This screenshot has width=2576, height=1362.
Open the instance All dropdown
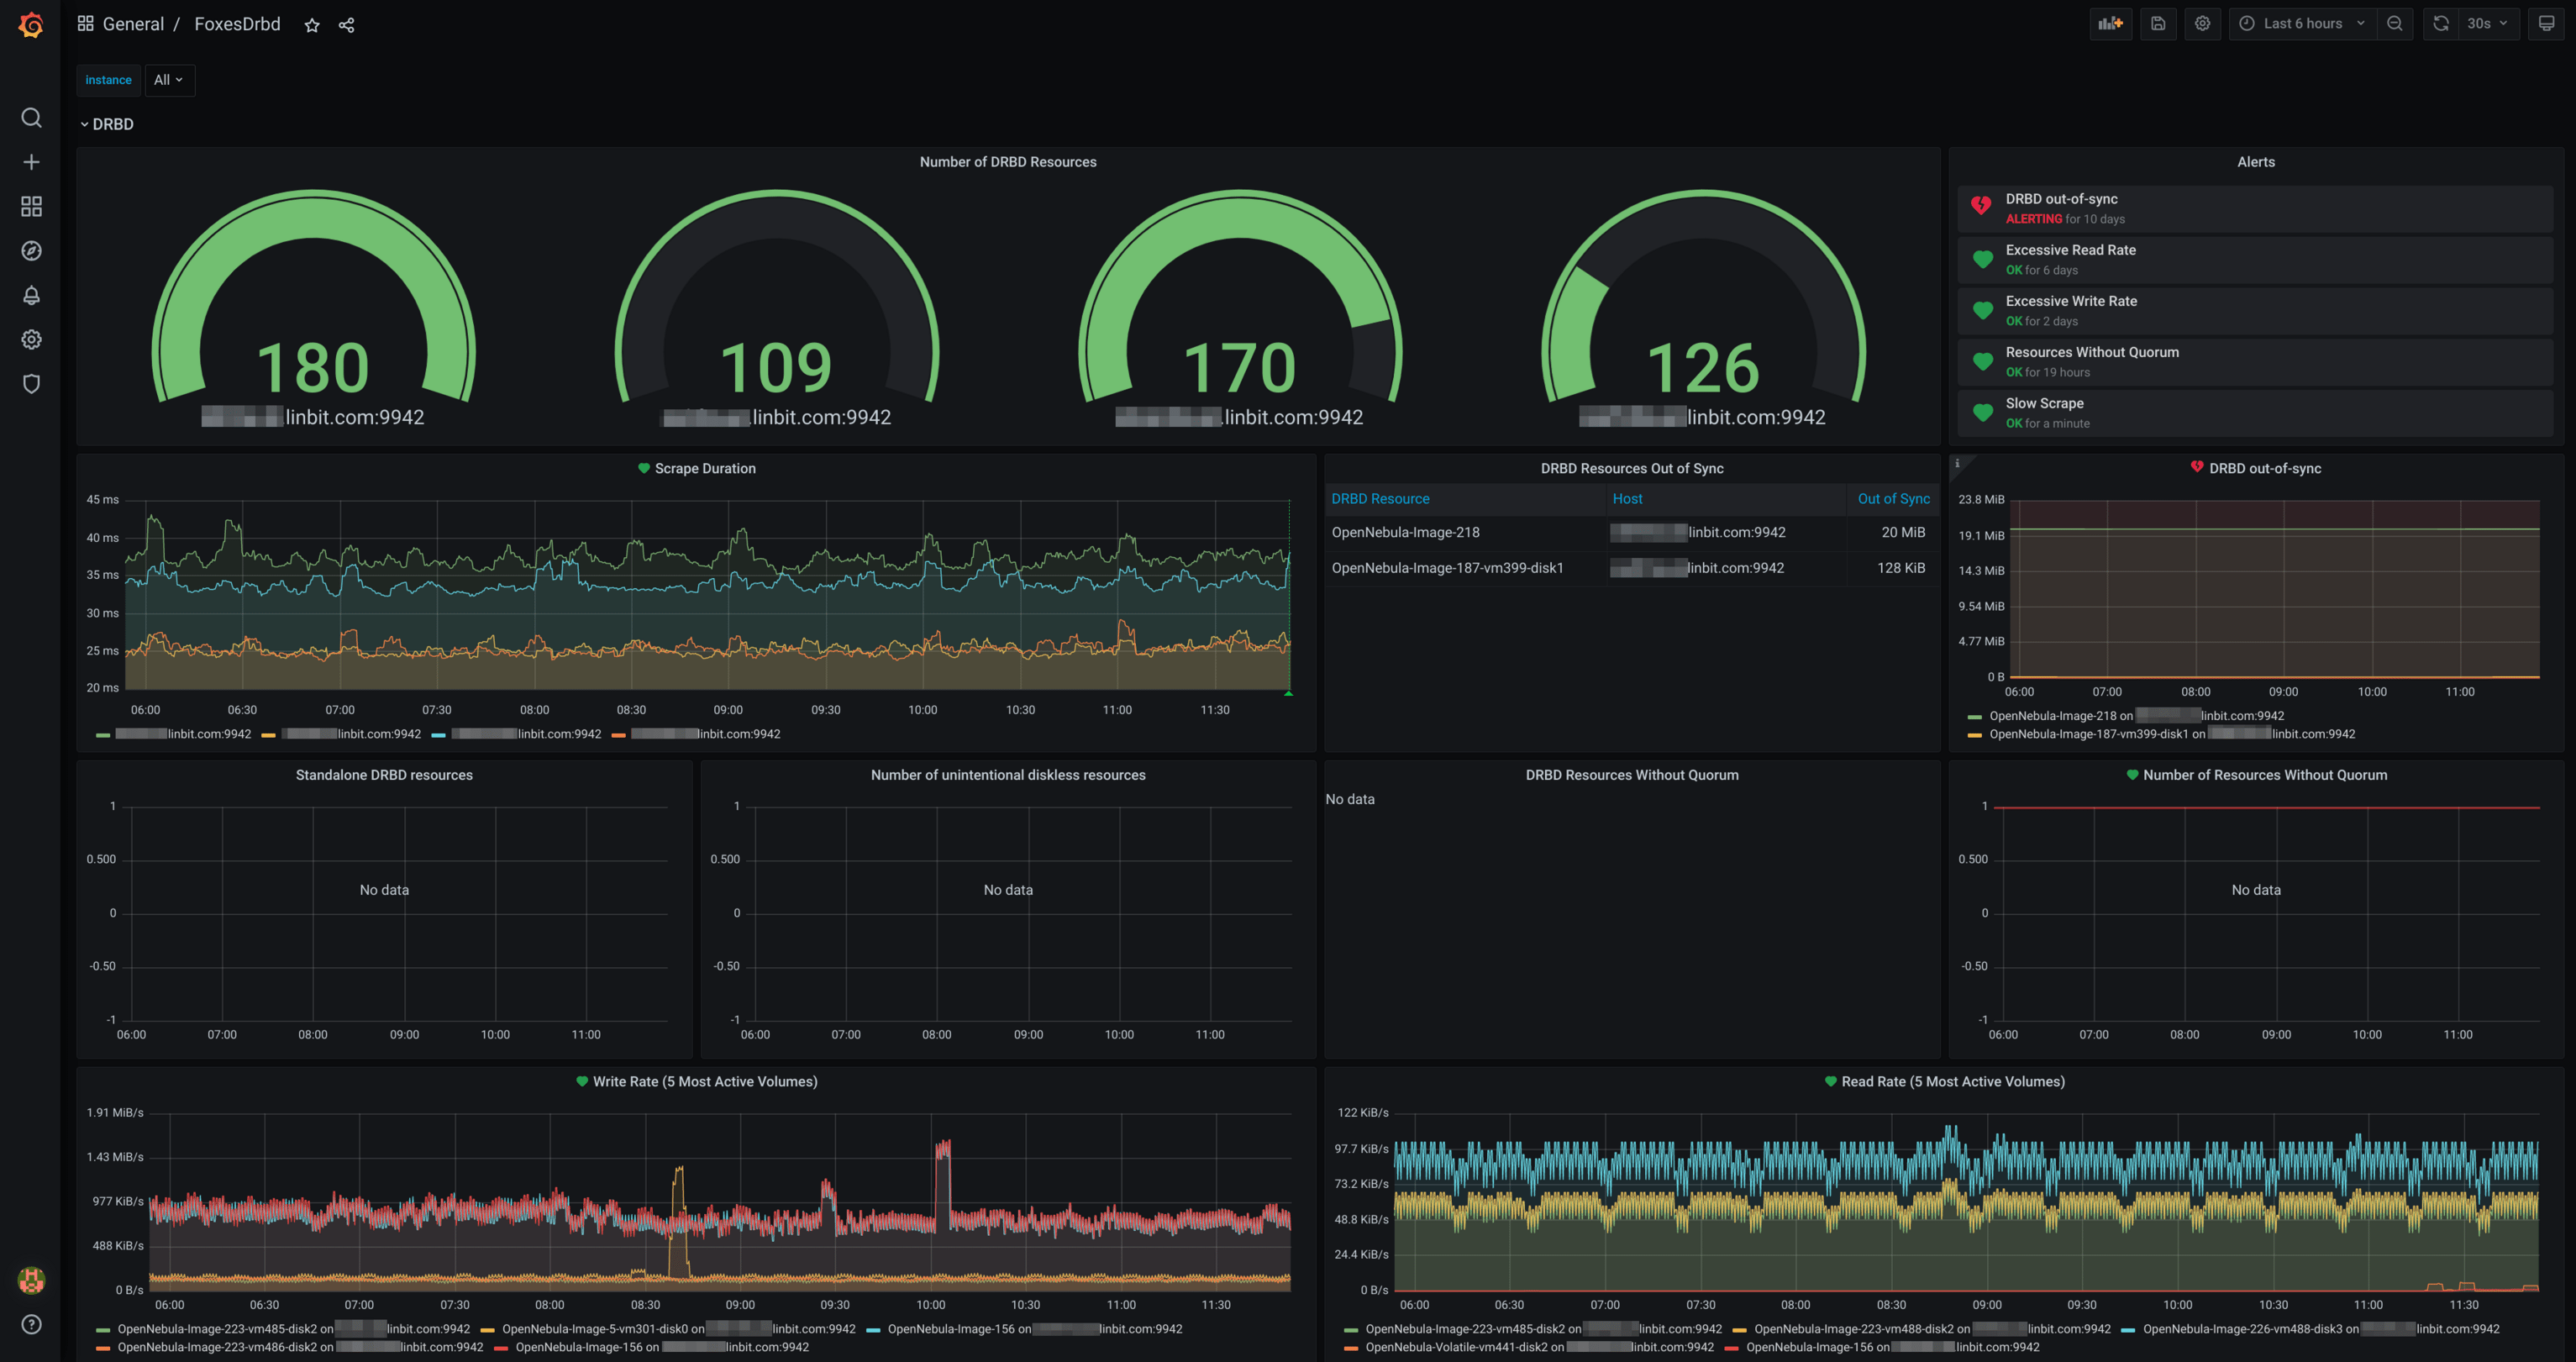pos(168,80)
